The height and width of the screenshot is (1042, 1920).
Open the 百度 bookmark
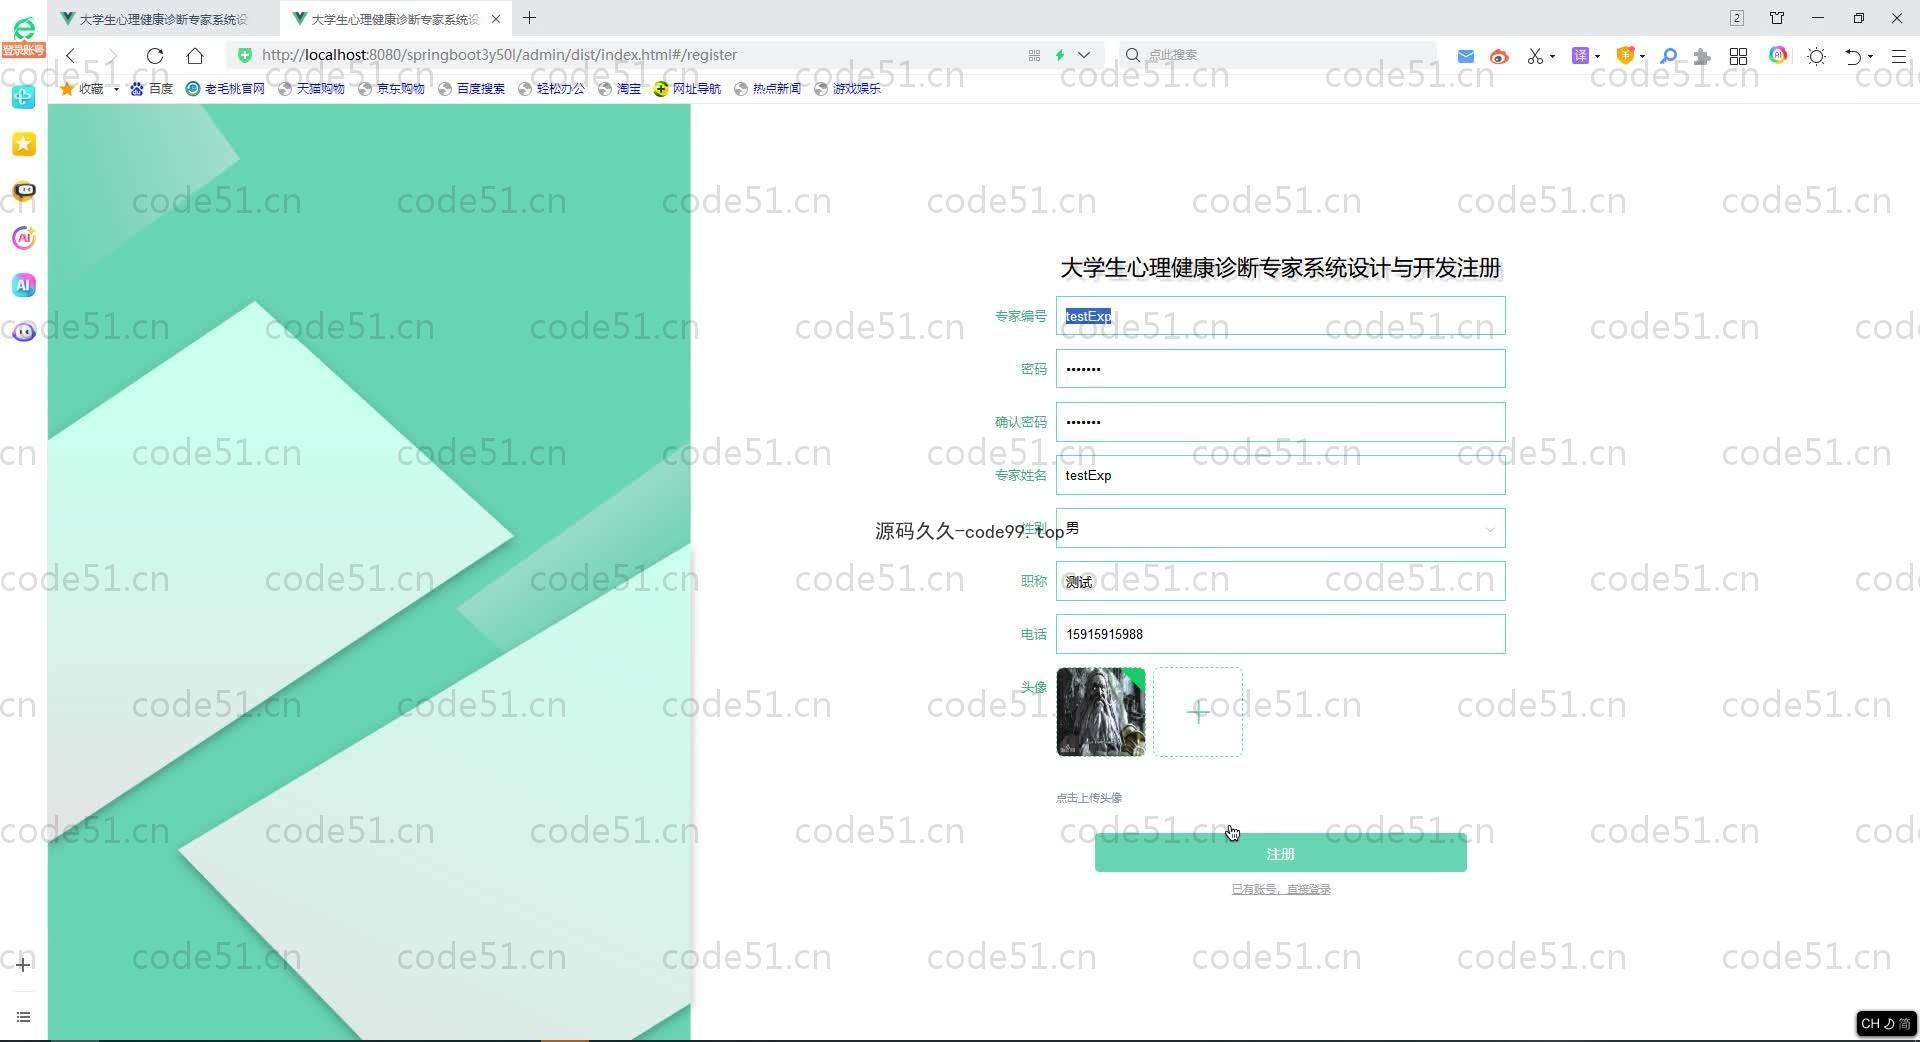coord(151,89)
